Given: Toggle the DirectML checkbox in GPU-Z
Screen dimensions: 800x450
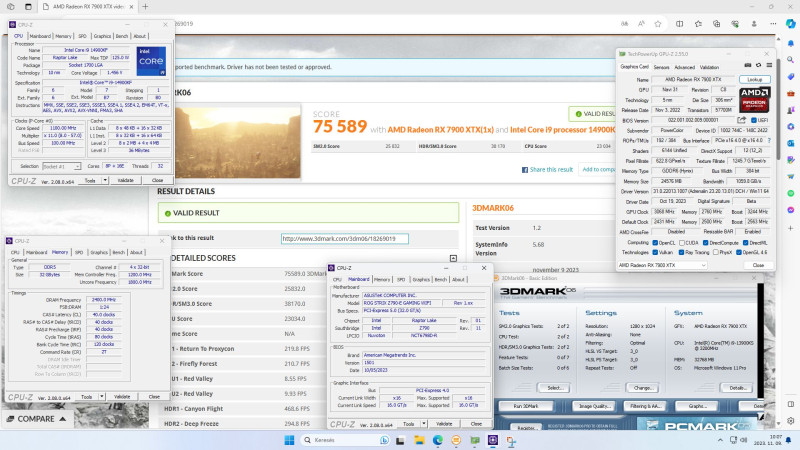Looking at the screenshot, I should pyautogui.click(x=745, y=243).
